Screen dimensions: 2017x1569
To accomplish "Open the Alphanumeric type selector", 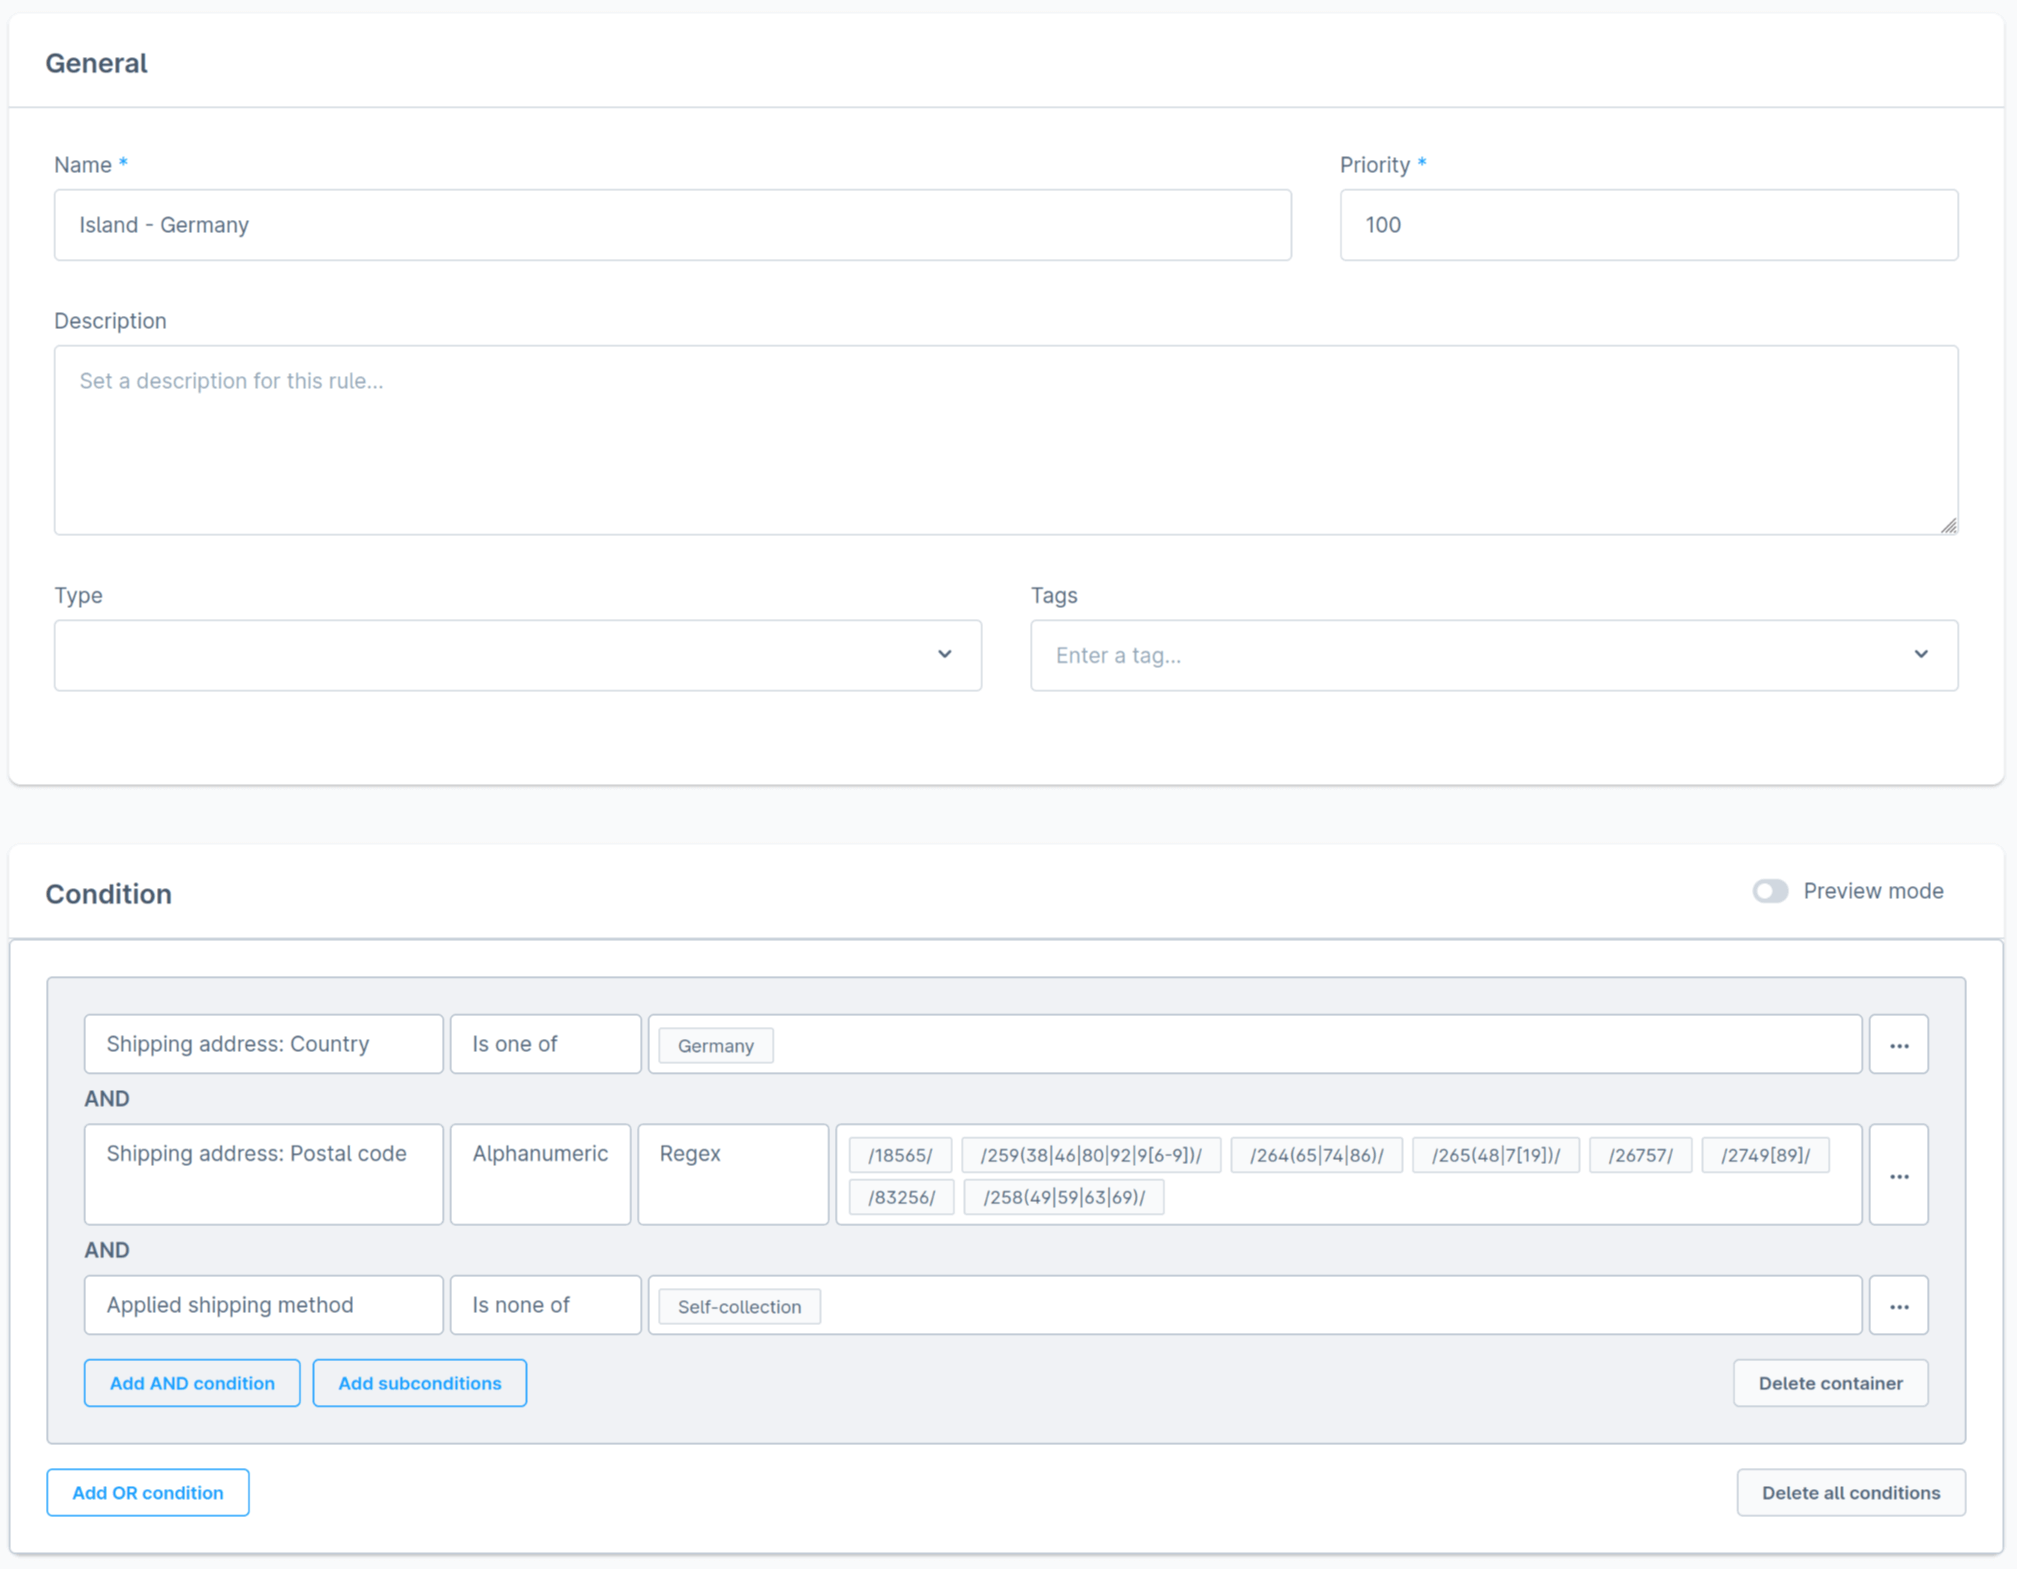I will point(540,1175).
